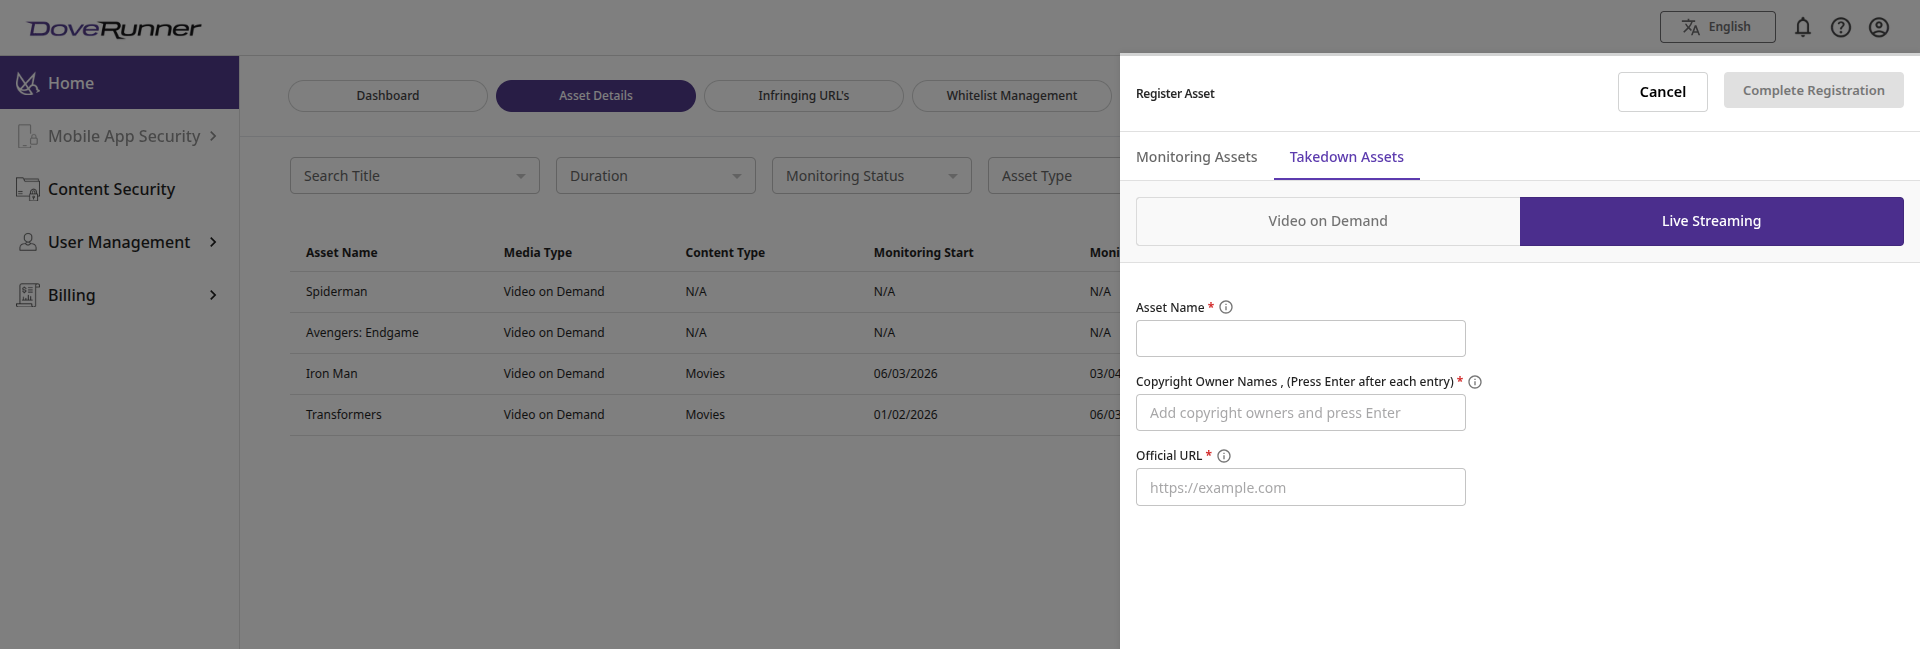Open the Asset Type dropdown
The height and width of the screenshot is (649, 1920).
[x=1054, y=176]
